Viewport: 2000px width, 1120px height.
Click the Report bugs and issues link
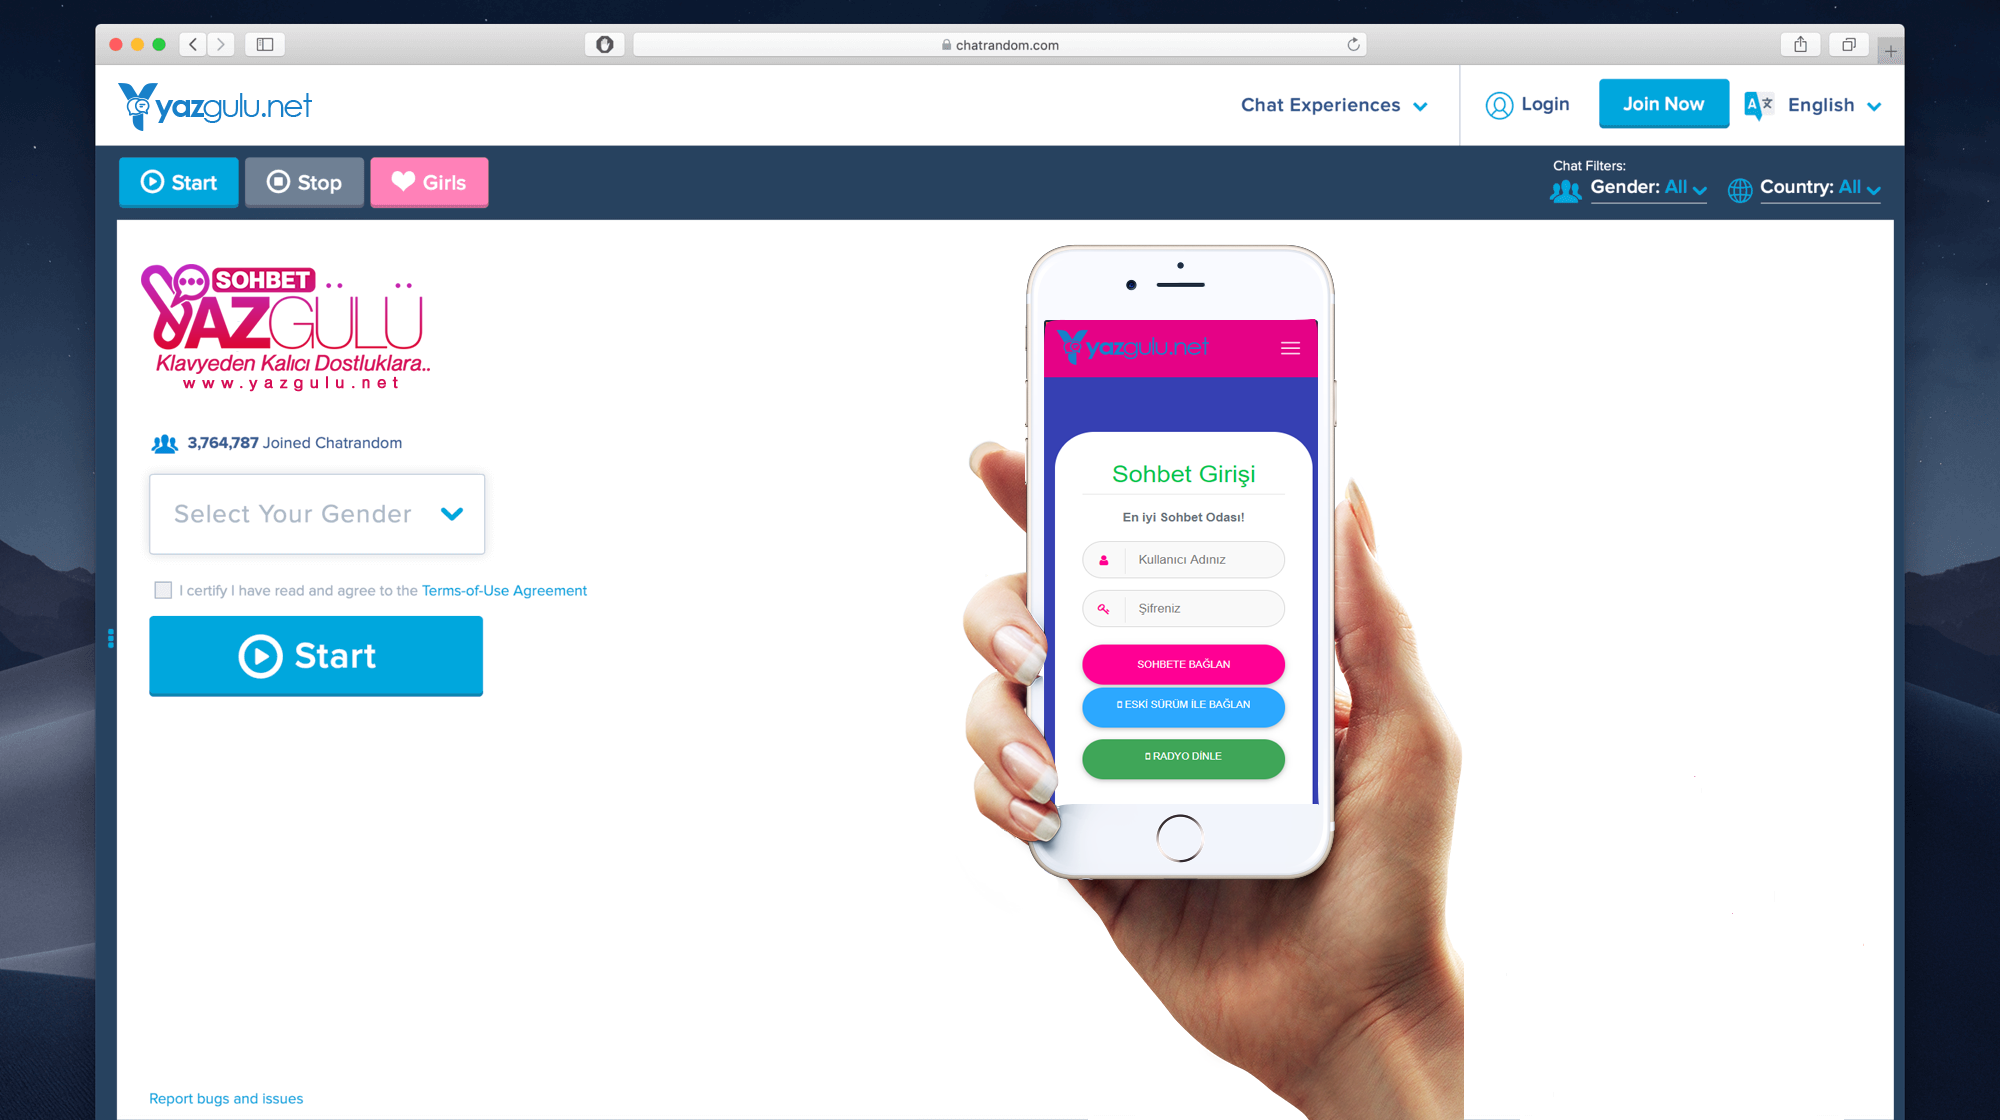pyautogui.click(x=227, y=1098)
